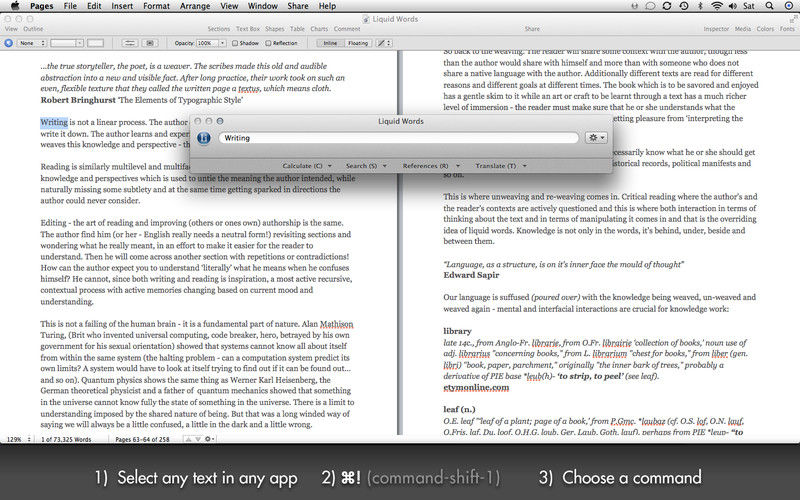This screenshot has height=500, width=800.
Task: Click the text wrap icon in format bar
Action: (x=130, y=43)
